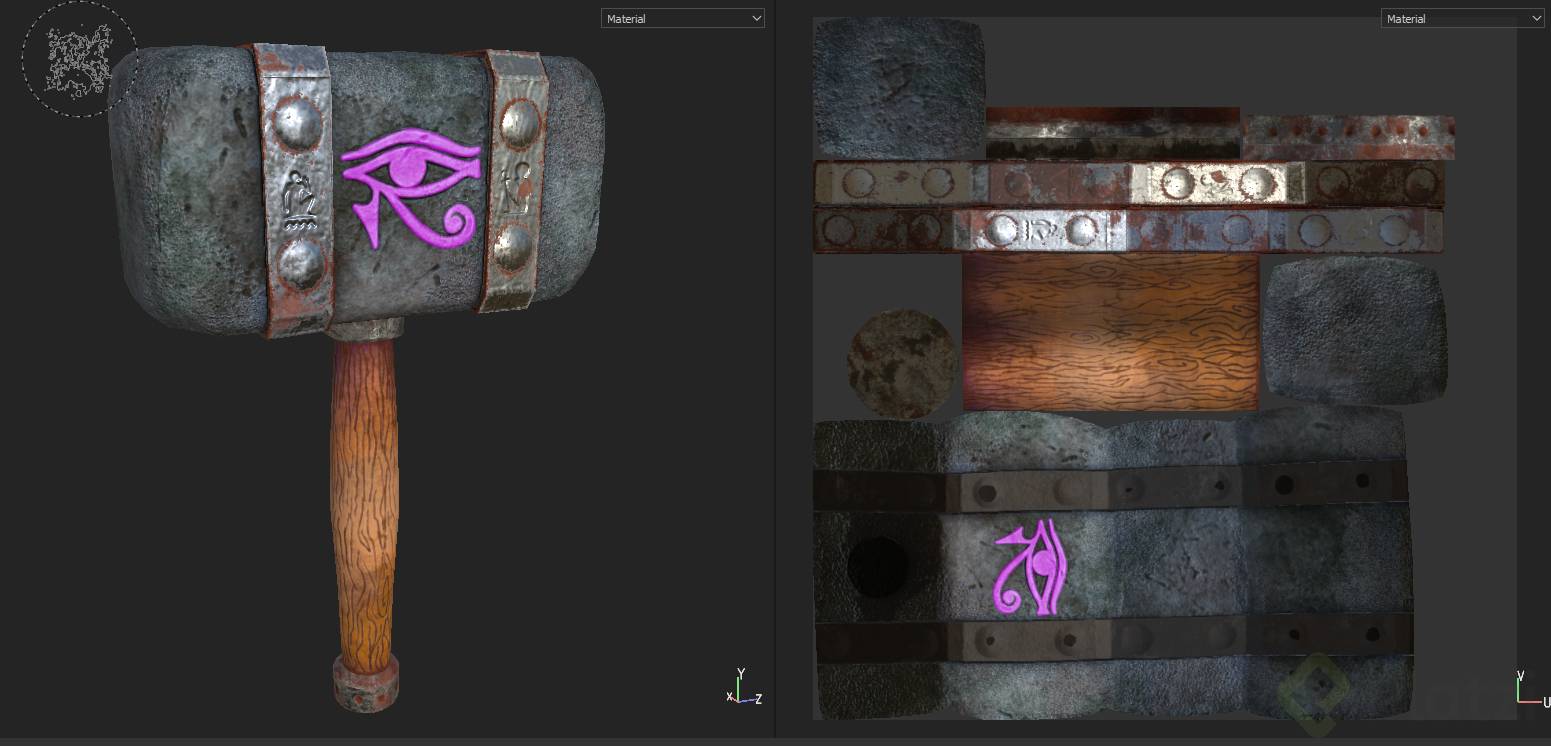Open the Material dropdown in the 3D viewport

coord(683,18)
